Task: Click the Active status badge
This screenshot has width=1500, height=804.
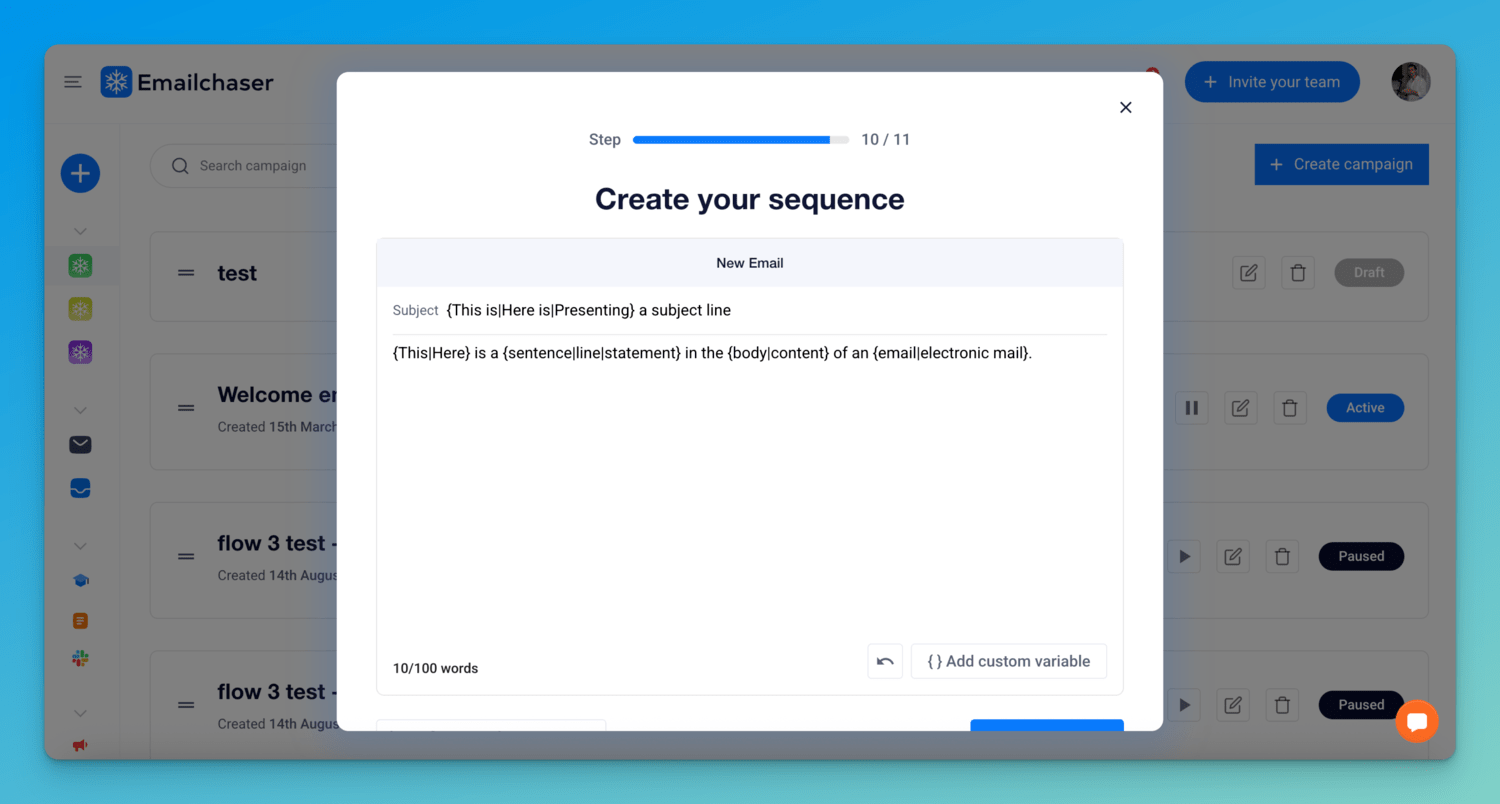Action: pos(1365,408)
